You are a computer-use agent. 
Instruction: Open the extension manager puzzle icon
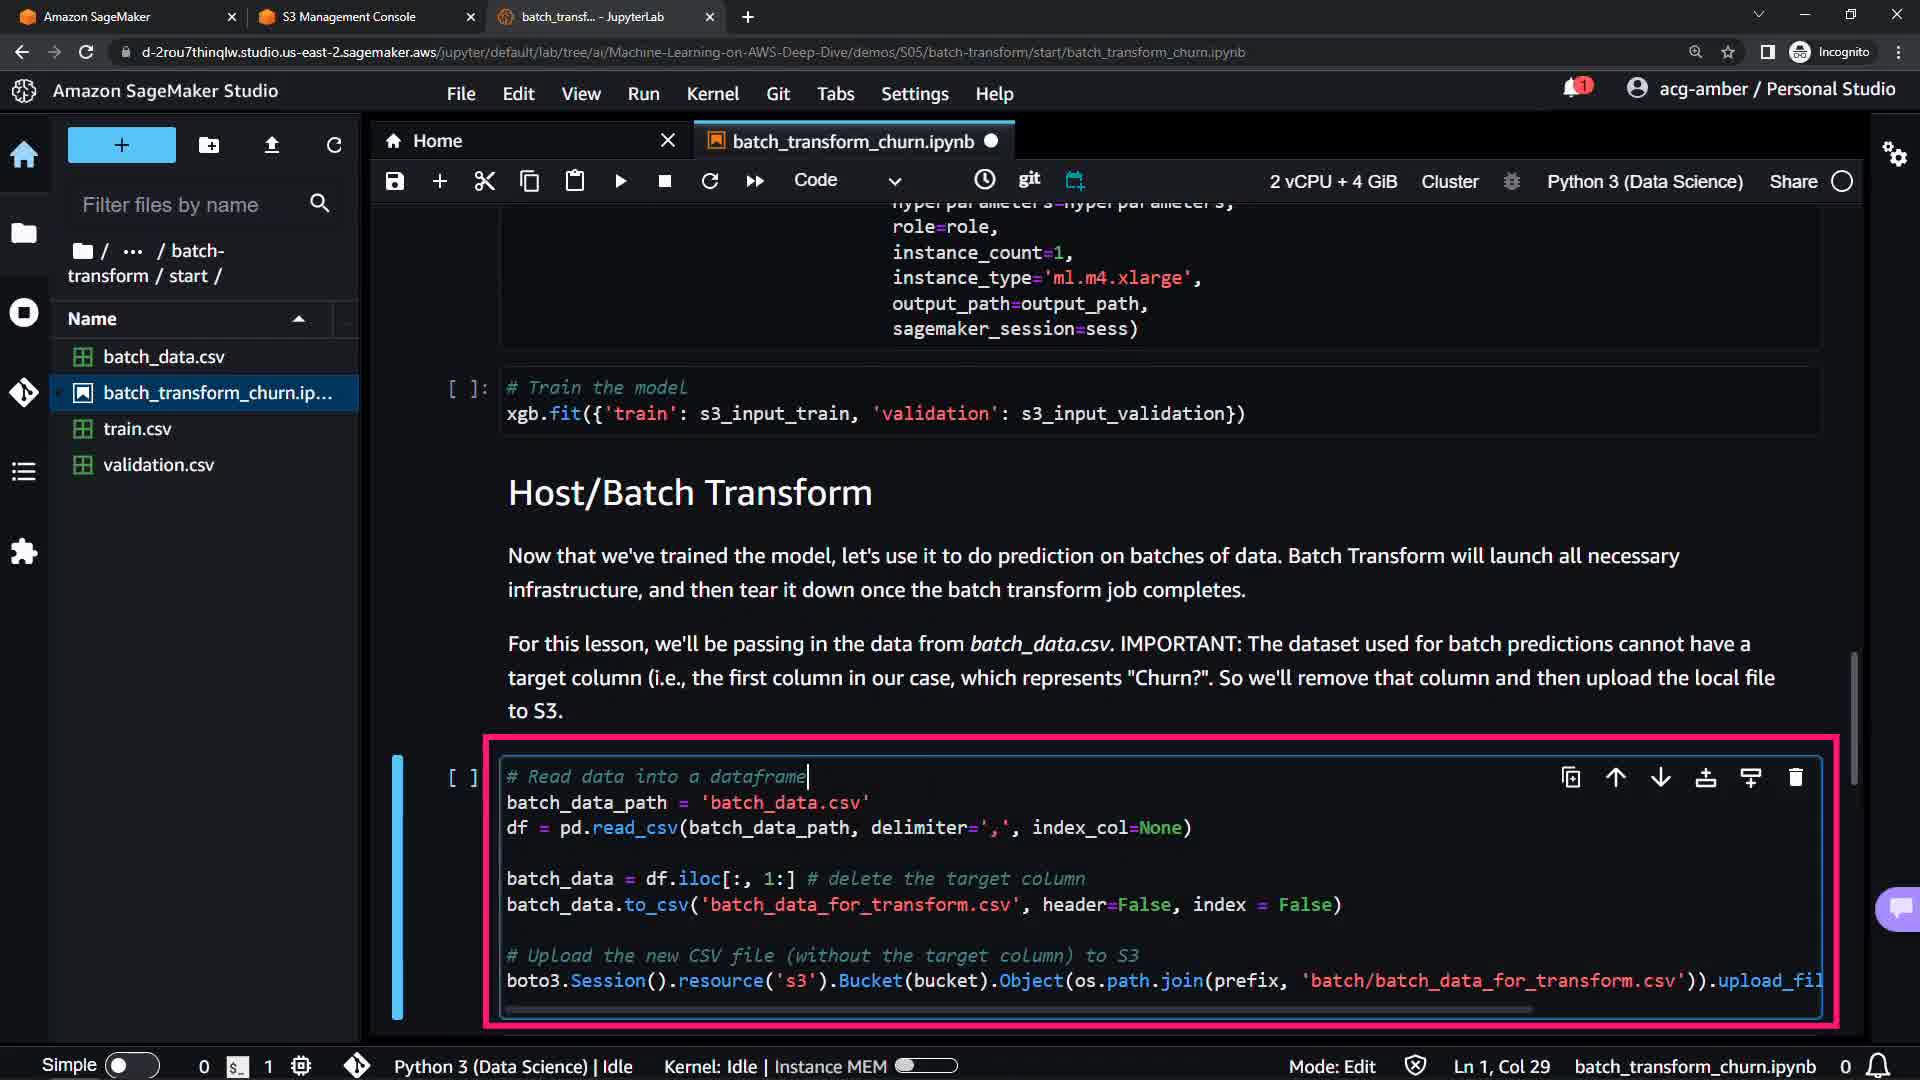[x=24, y=551]
